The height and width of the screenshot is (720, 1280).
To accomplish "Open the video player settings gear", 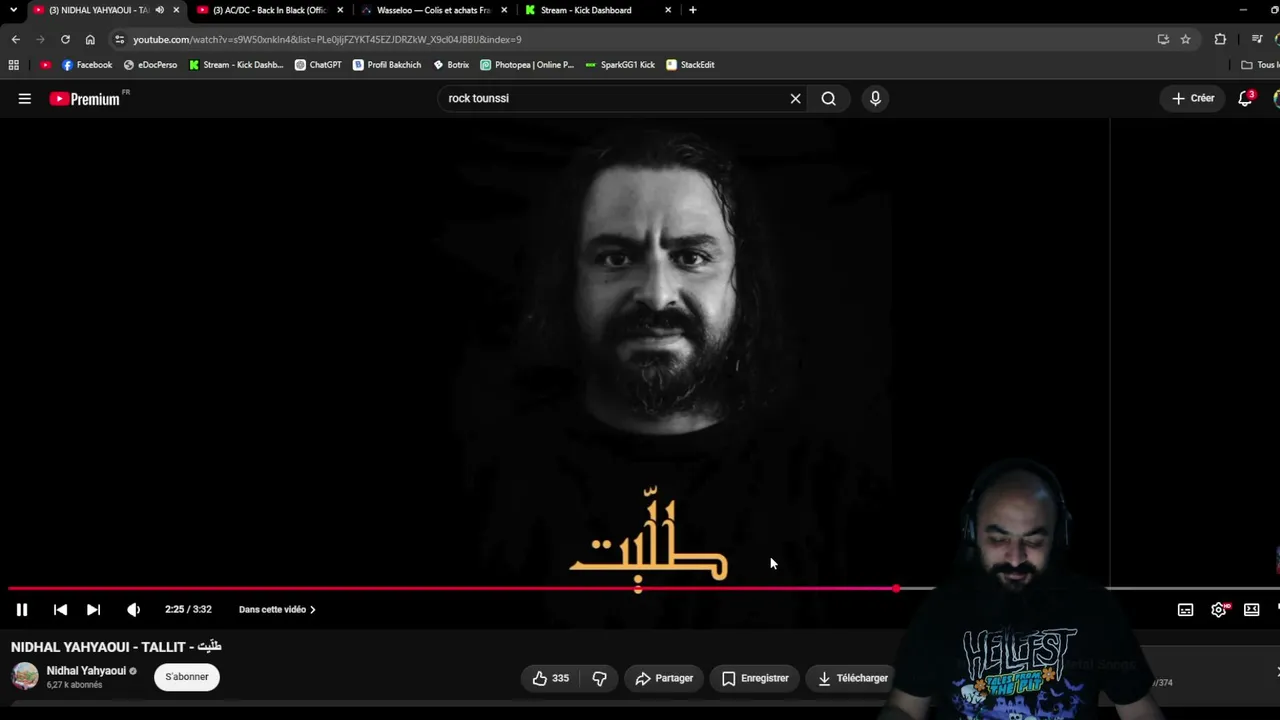I will (x=1219, y=609).
